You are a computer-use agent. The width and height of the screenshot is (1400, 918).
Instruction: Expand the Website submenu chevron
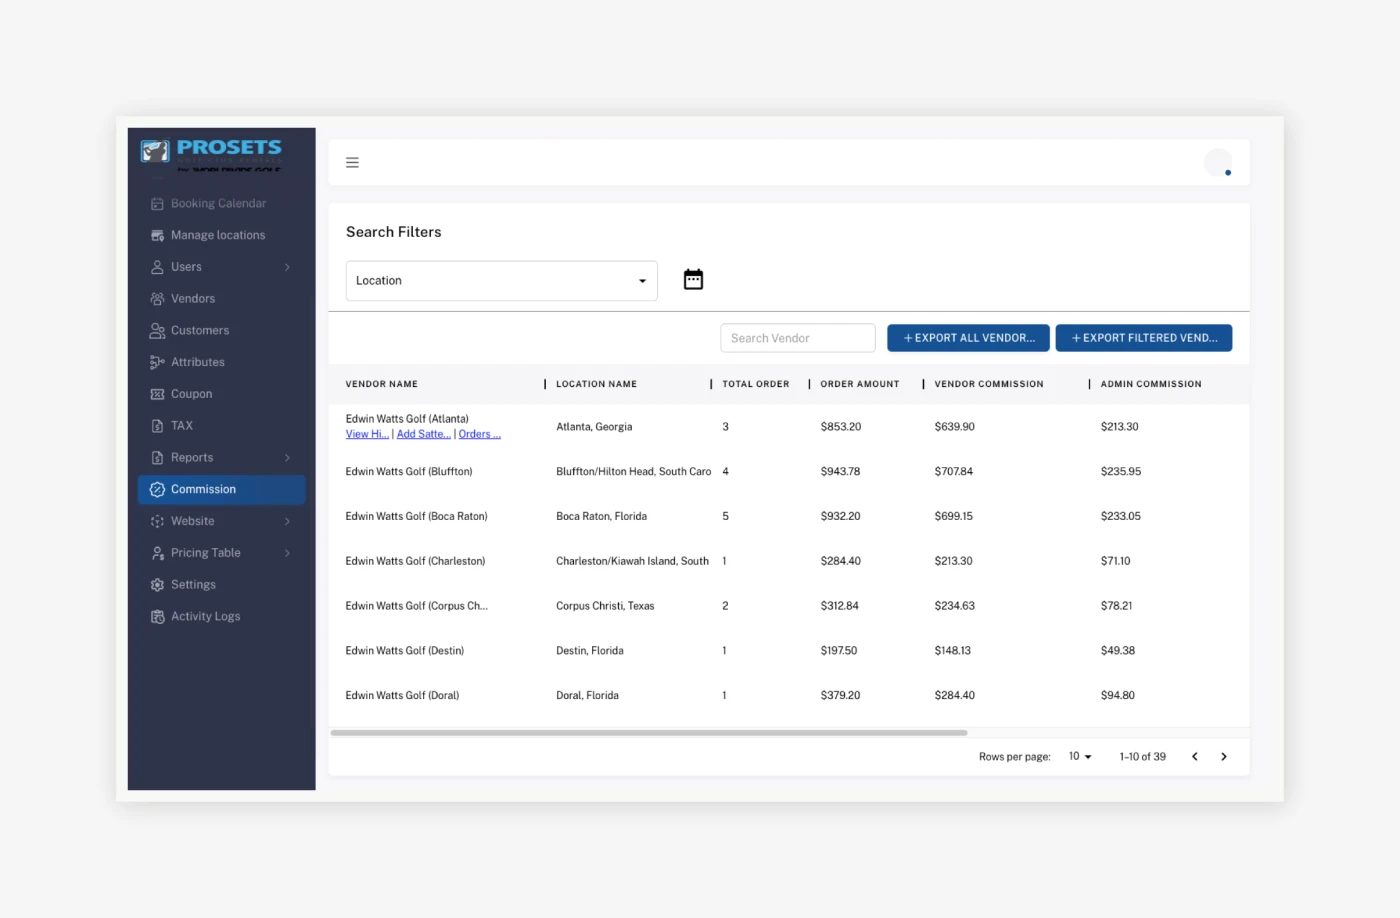[287, 521]
